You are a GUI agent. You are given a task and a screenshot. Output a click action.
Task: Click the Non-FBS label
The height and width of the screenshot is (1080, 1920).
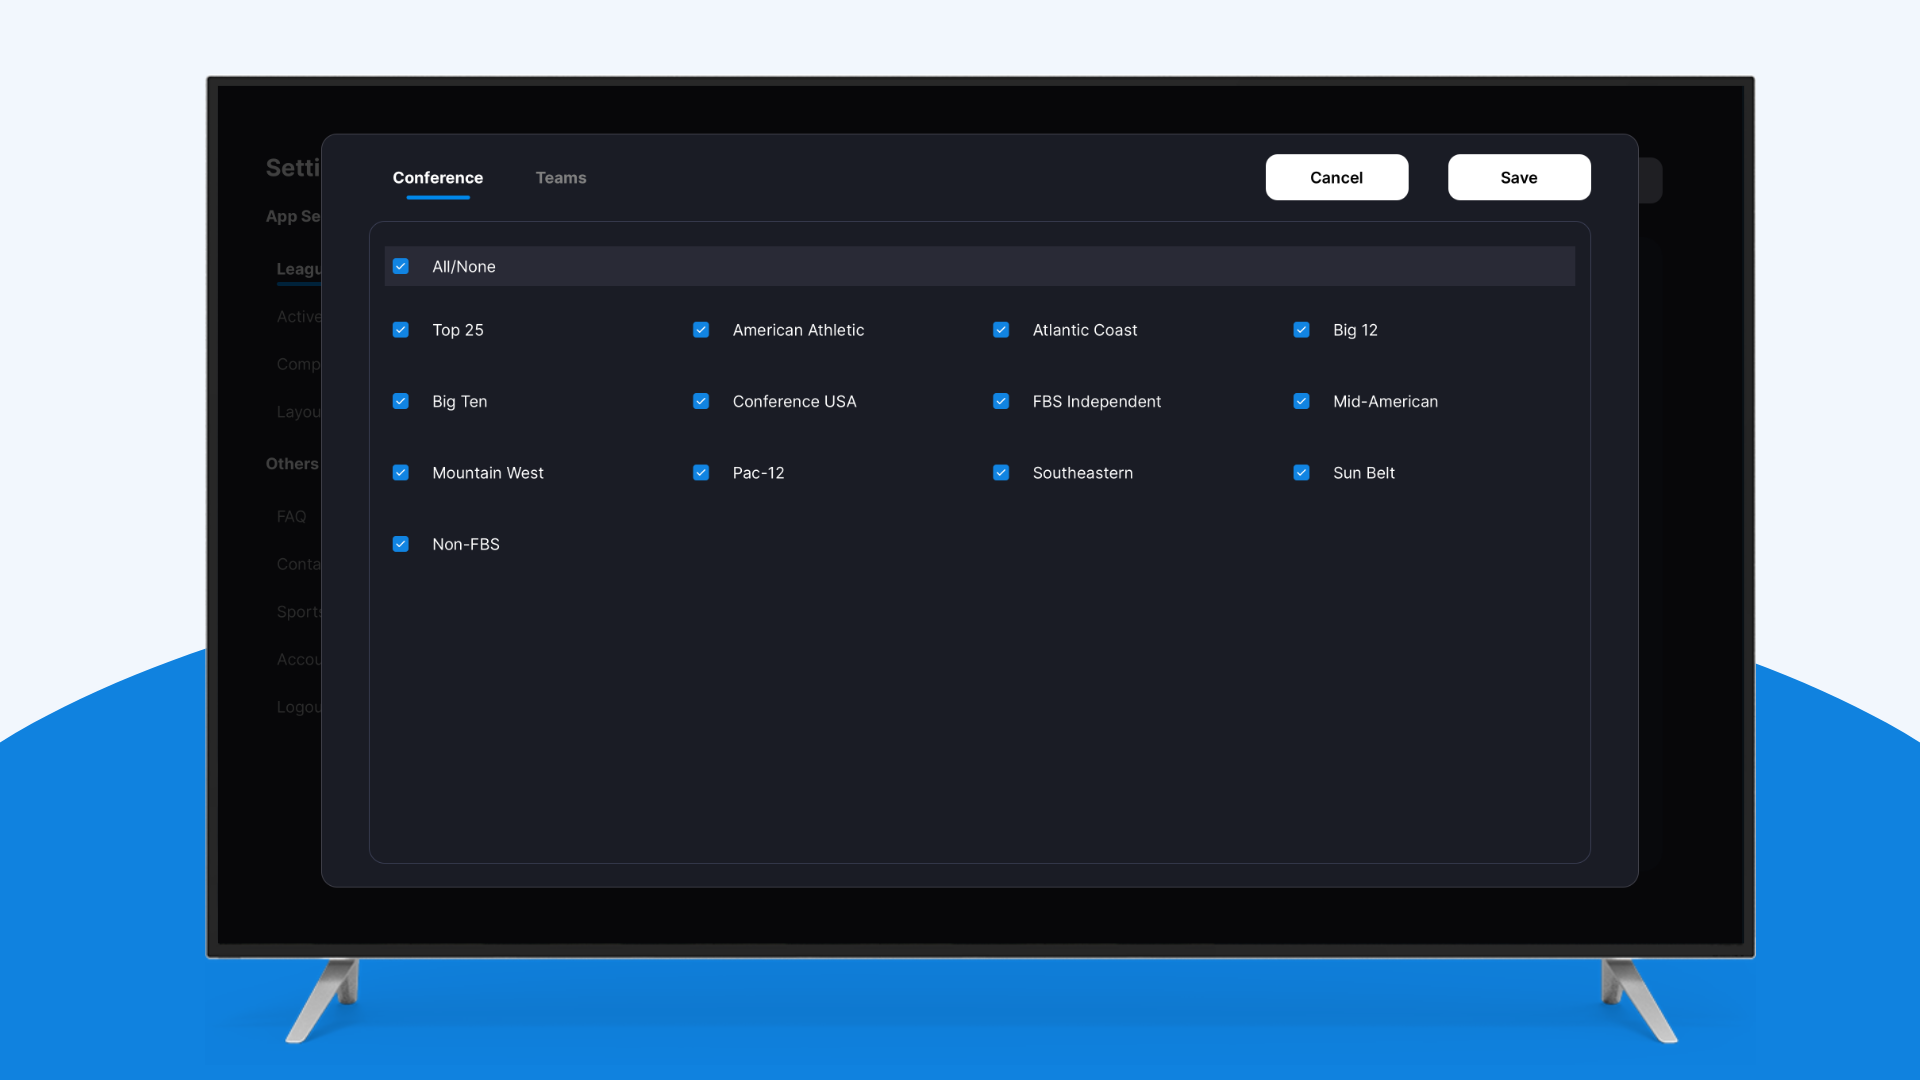click(x=466, y=544)
